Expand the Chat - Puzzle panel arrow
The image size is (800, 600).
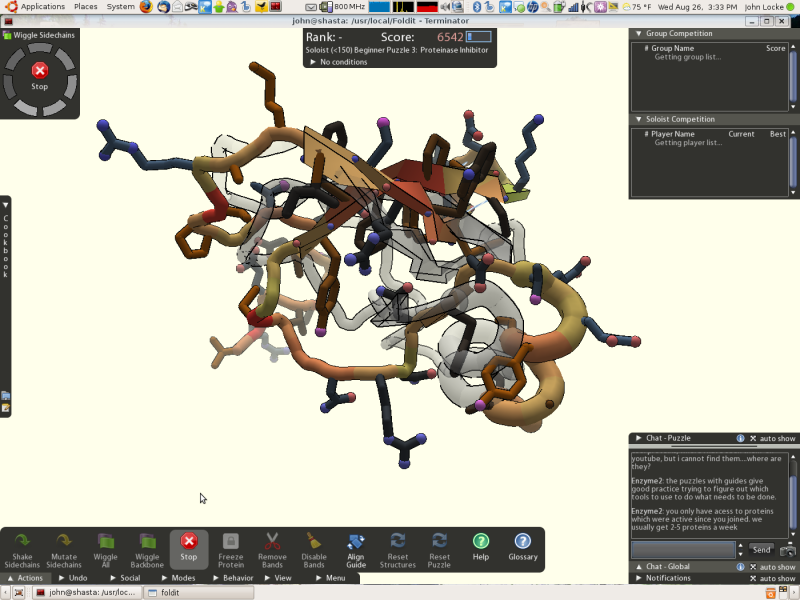tap(638, 438)
